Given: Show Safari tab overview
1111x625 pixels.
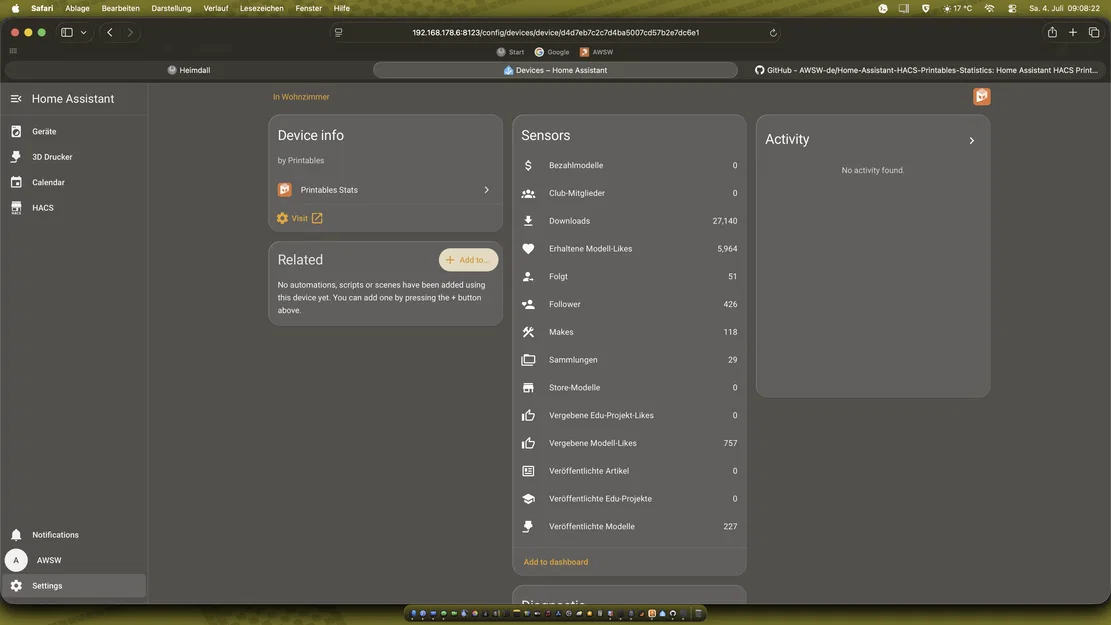Looking at the screenshot, I should pos(1094,33).
